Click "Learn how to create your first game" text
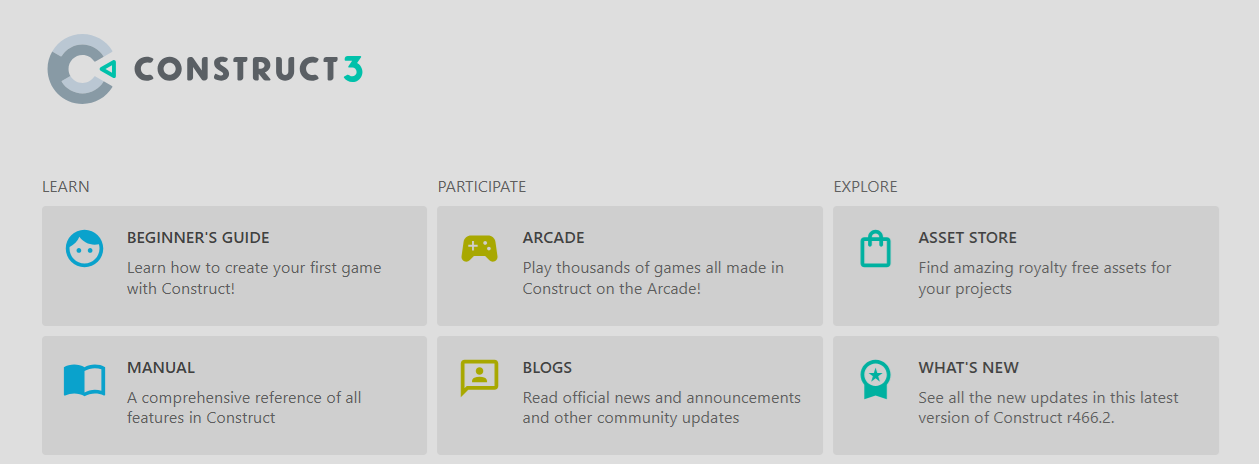The height and width of the screenshot is (464, 1259). tap(254, 268)
